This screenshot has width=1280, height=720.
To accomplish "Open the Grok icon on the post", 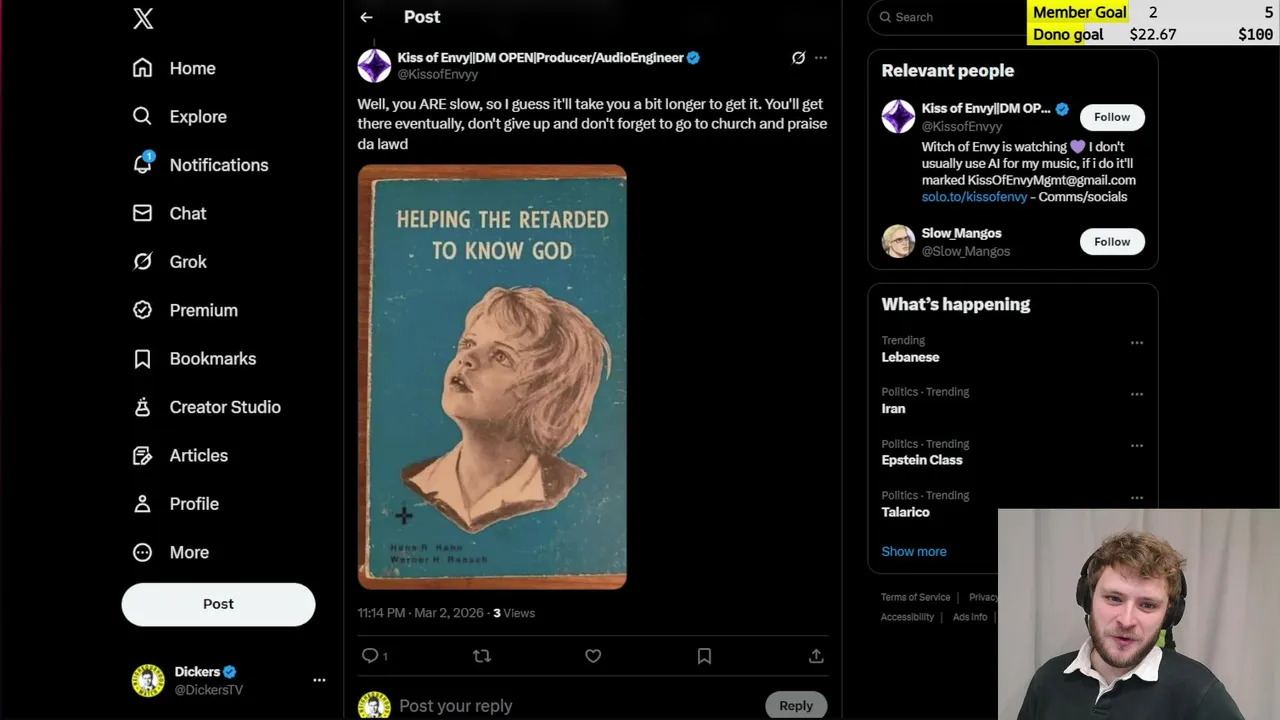I will pos(798,58).
